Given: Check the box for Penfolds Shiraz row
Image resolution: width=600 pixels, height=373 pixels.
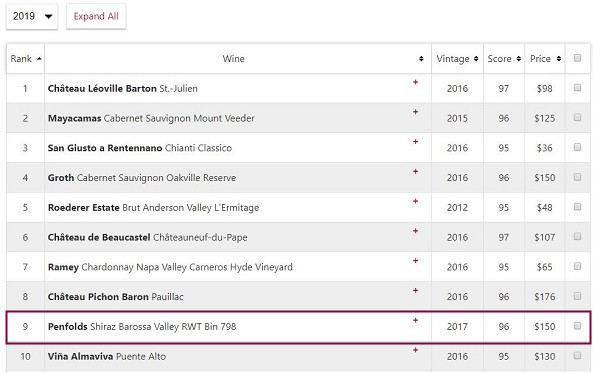Looking at the screenshot, I should (577, 326).
